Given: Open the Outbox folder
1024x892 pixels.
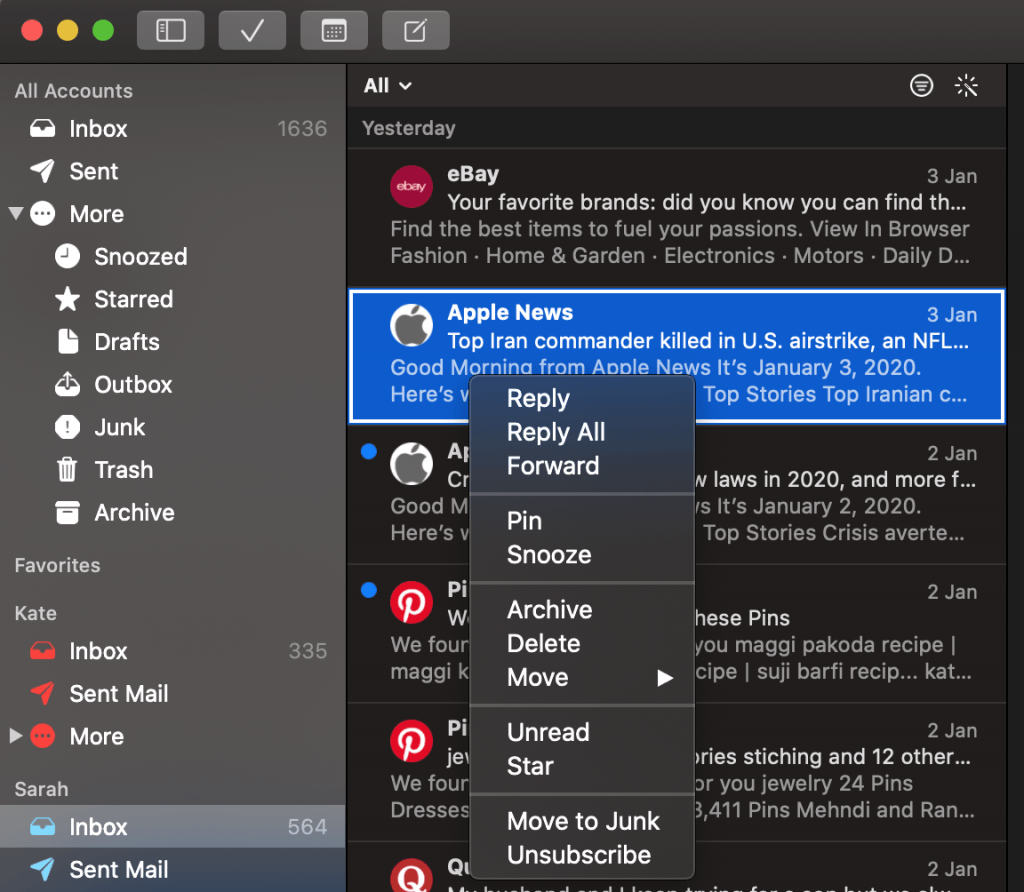Looking at the screenshot, I should (x=173, y=385).
